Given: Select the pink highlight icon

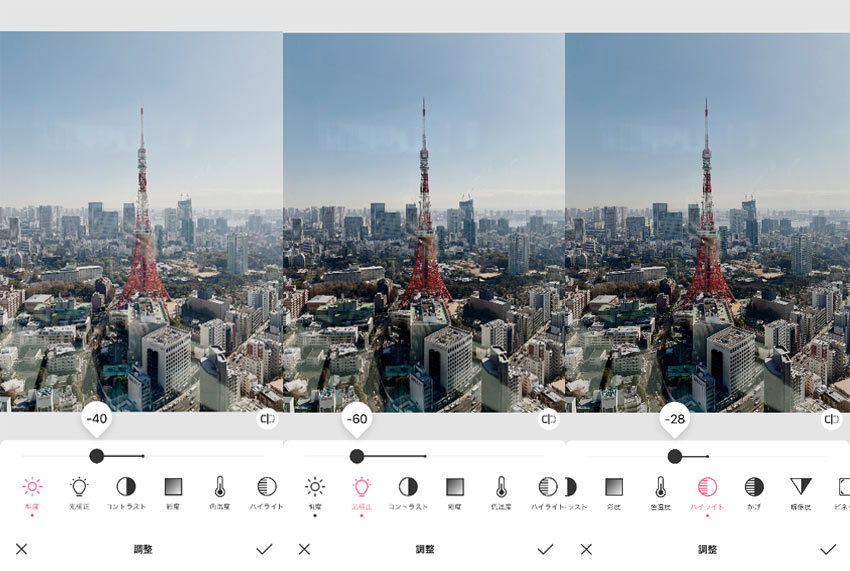Looking at the screenshot, I should point(707,487).
